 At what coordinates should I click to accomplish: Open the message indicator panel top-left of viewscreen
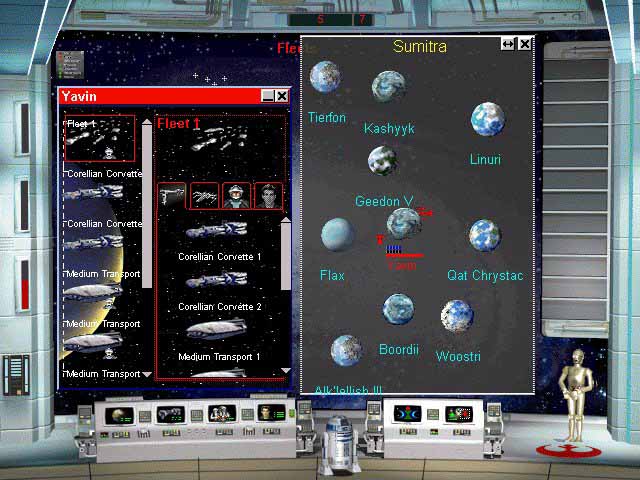click(x=70, y=65)
